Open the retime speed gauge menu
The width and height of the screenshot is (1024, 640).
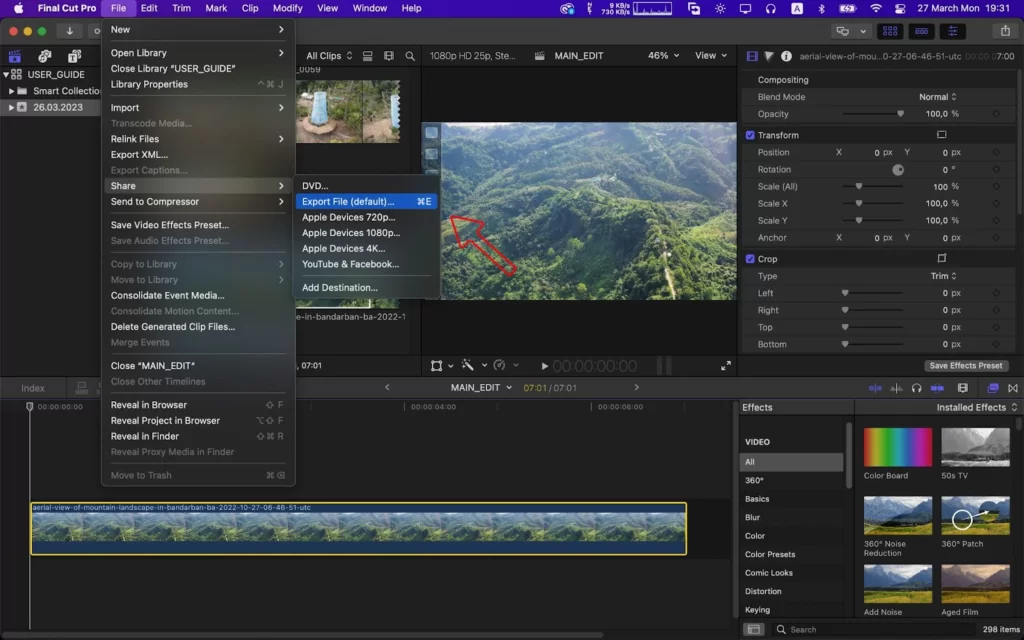[500, 365]
